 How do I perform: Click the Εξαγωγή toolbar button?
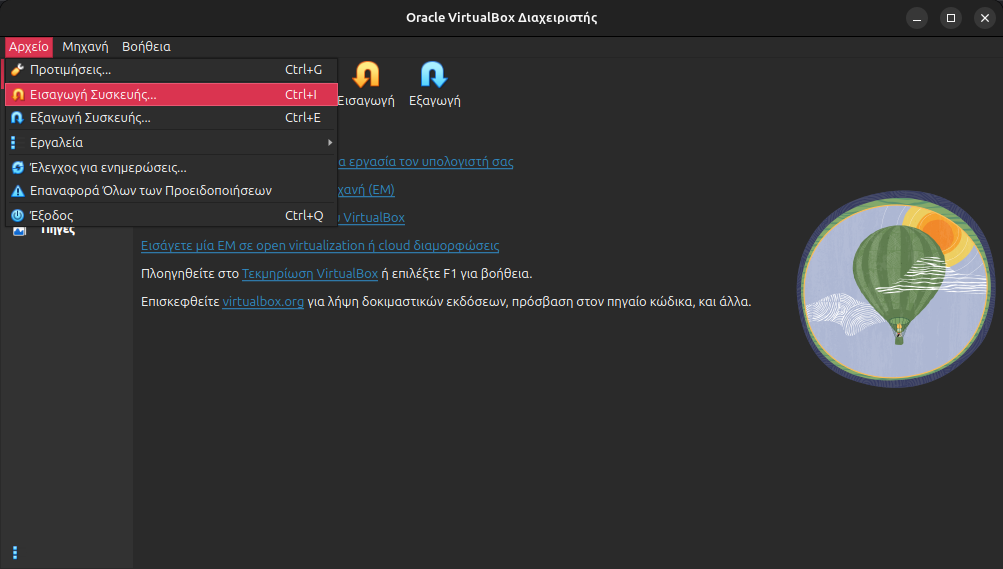(434, 84)
